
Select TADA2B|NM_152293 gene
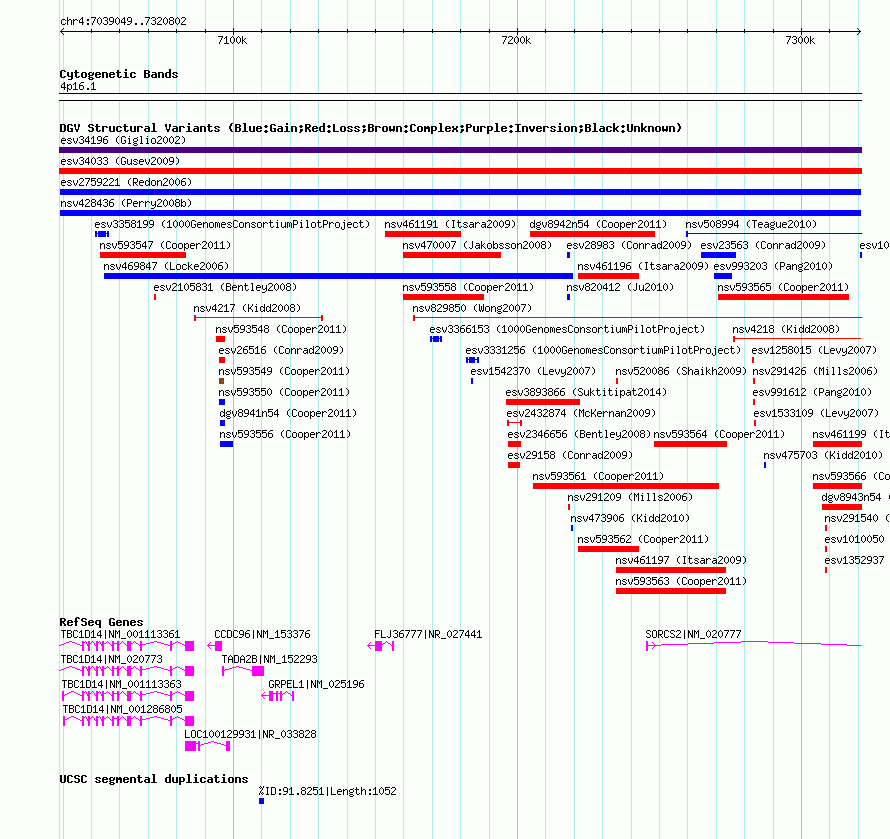coord(243,671)
